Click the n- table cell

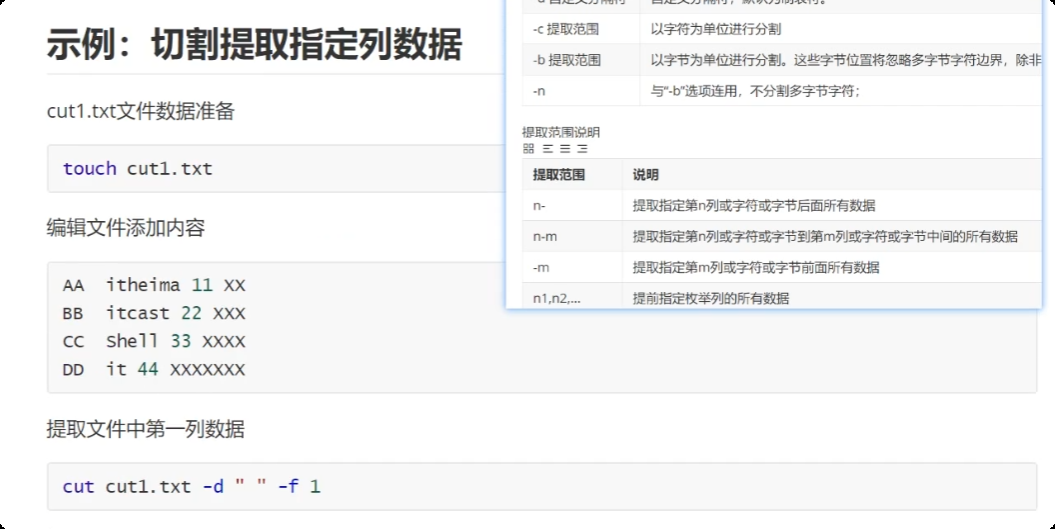(x=573, y=205)
